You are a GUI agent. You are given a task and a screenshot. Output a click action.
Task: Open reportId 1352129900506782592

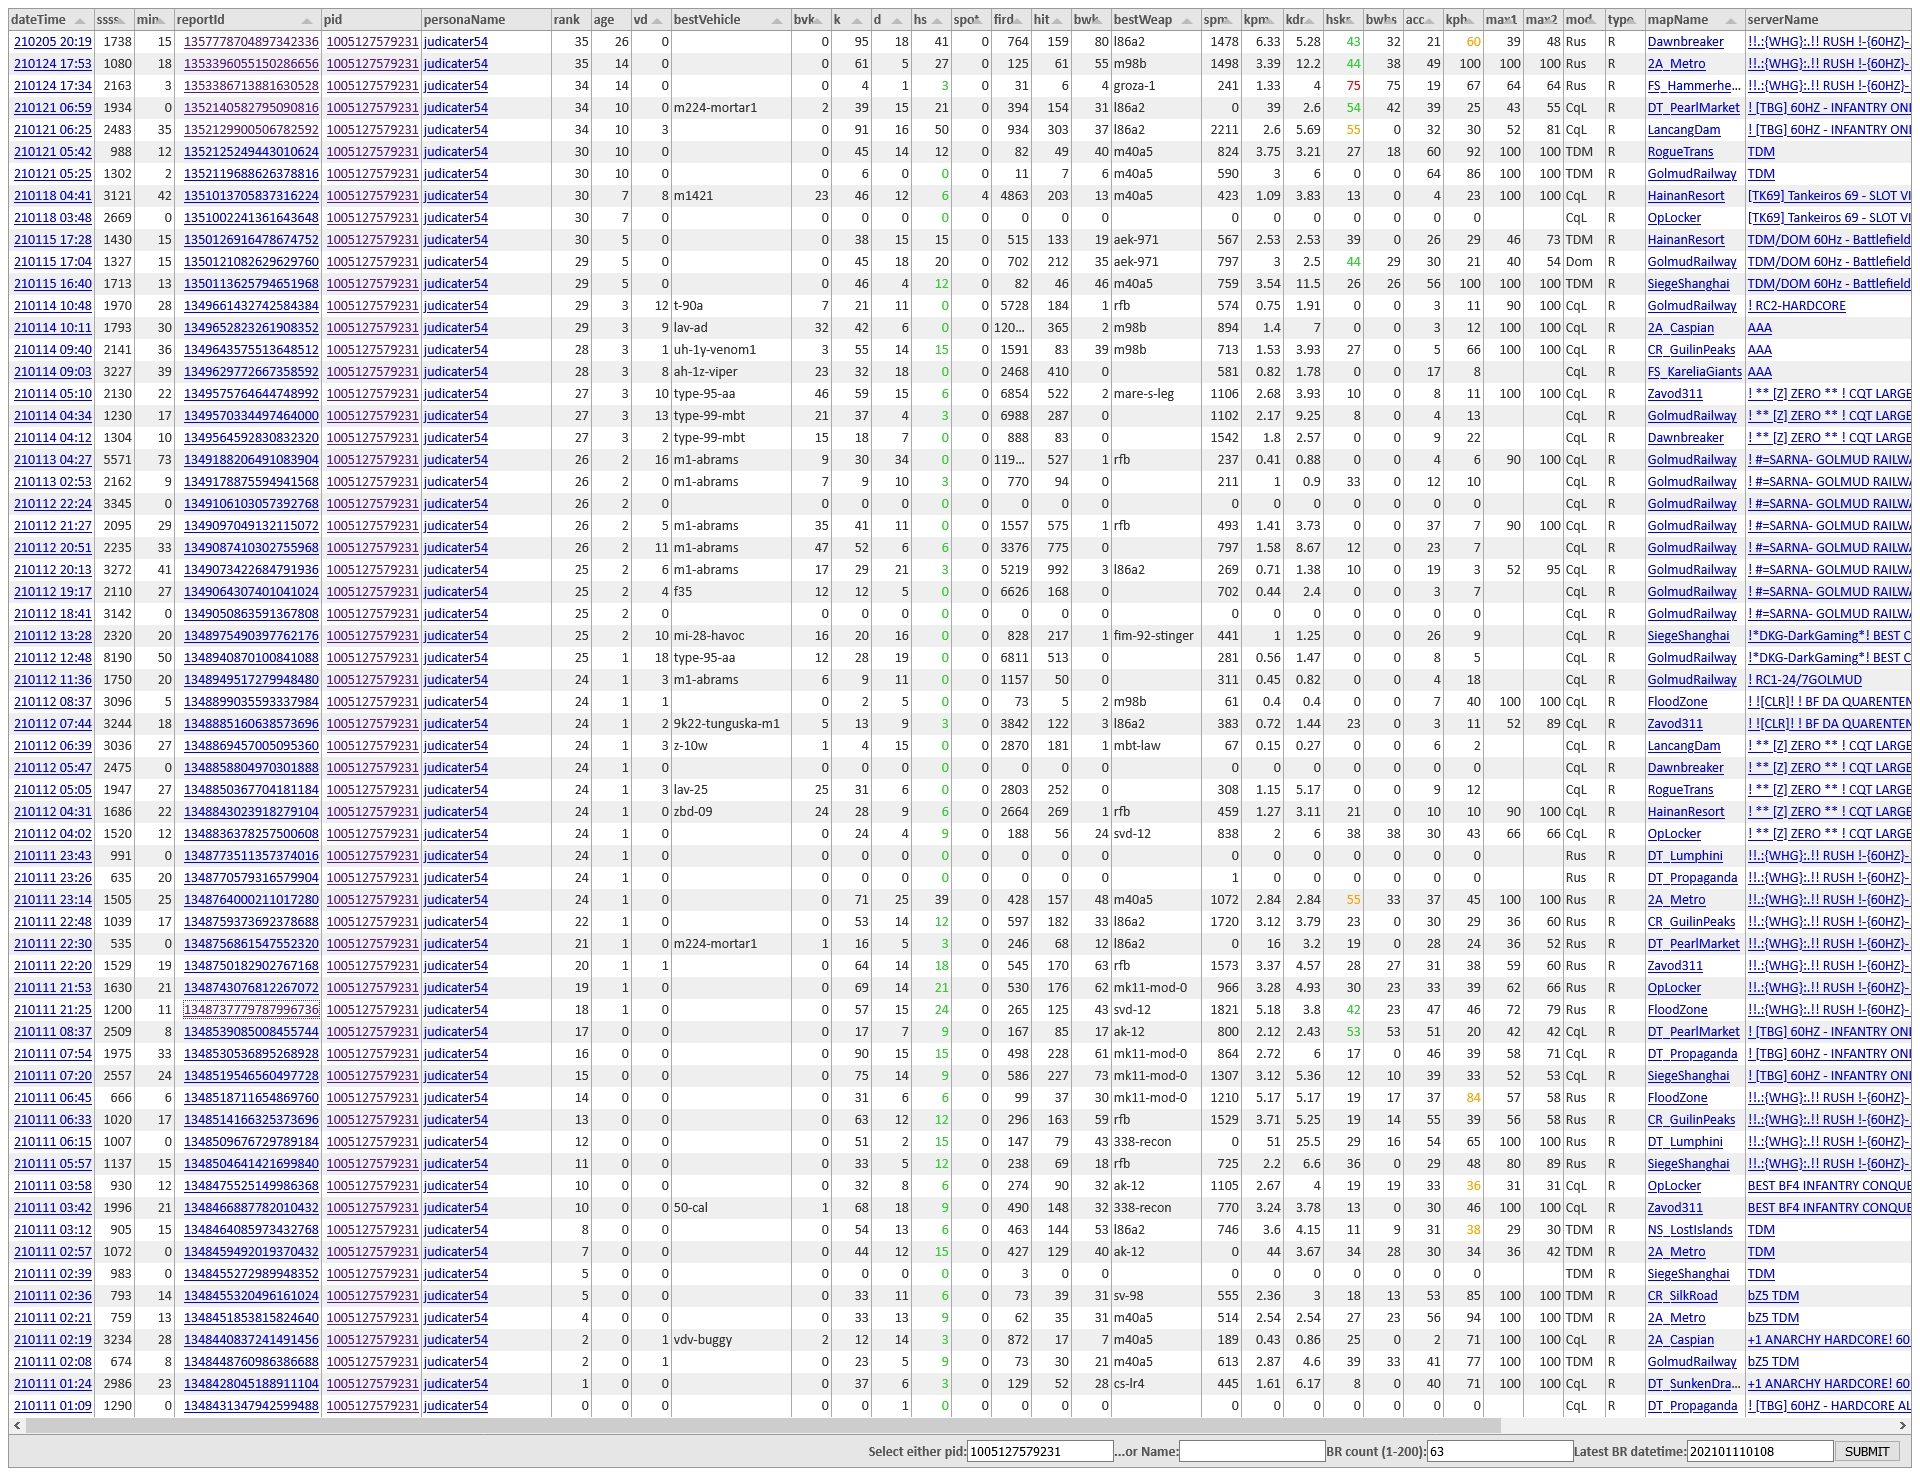pos(251,130)
